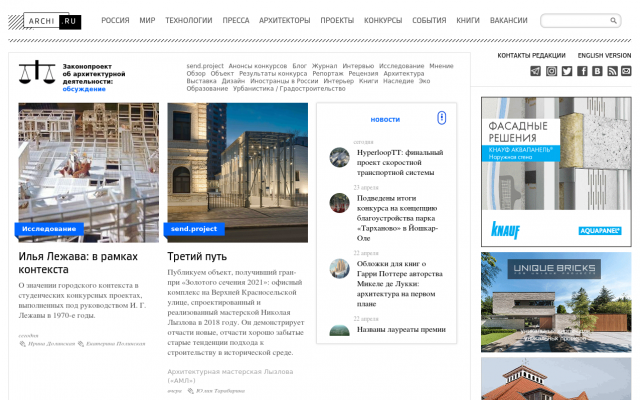Open the Instagram profile icon
Image resolution: width=640 pixels, height=400 pixels.
click(551, 71)
